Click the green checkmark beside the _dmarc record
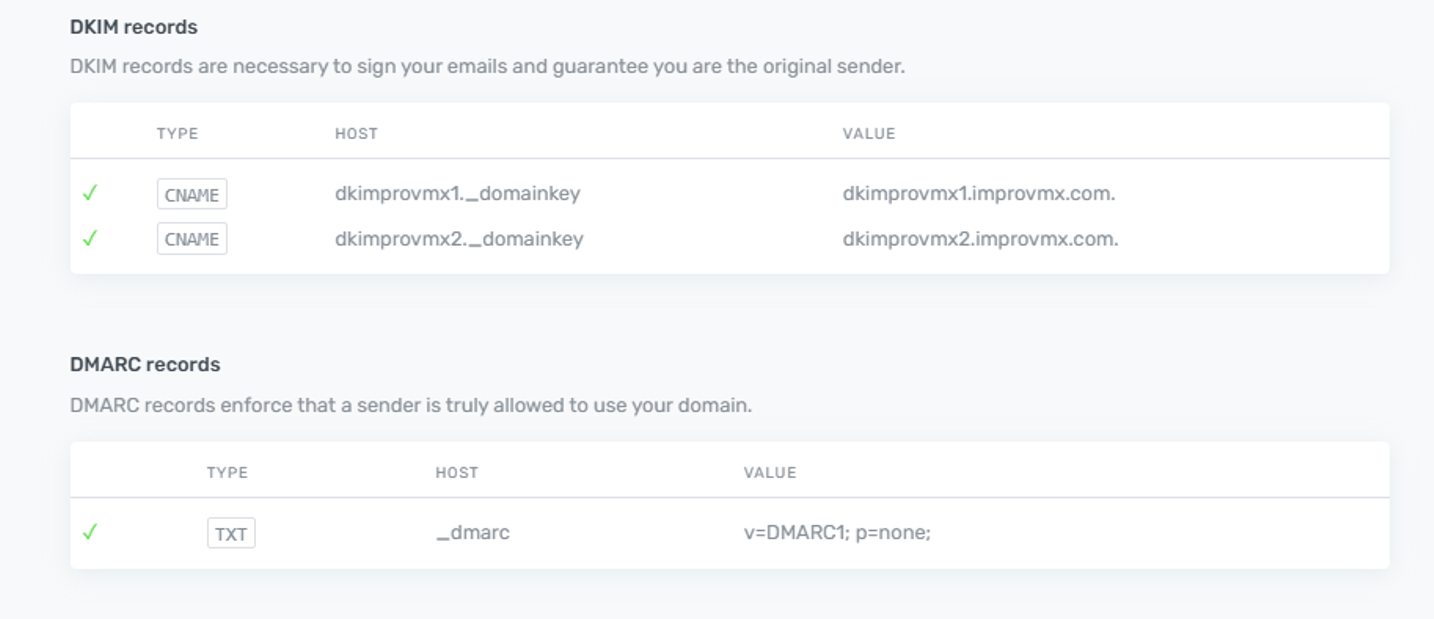Viewport: 1434px width, 619px height. [x=90, y=532]
